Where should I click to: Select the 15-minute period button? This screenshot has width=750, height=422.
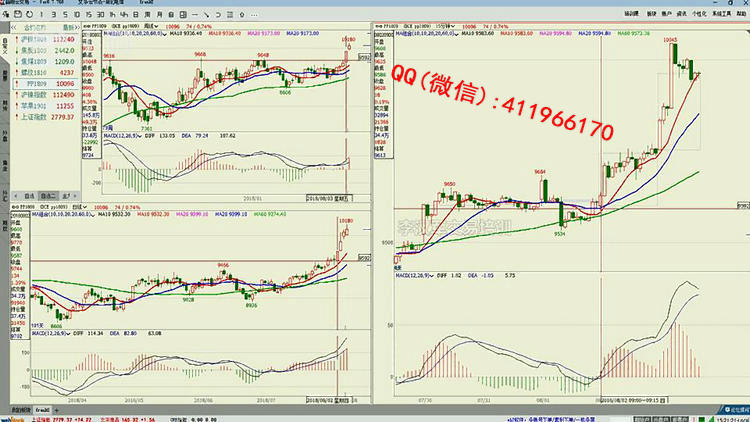[88, 14]
